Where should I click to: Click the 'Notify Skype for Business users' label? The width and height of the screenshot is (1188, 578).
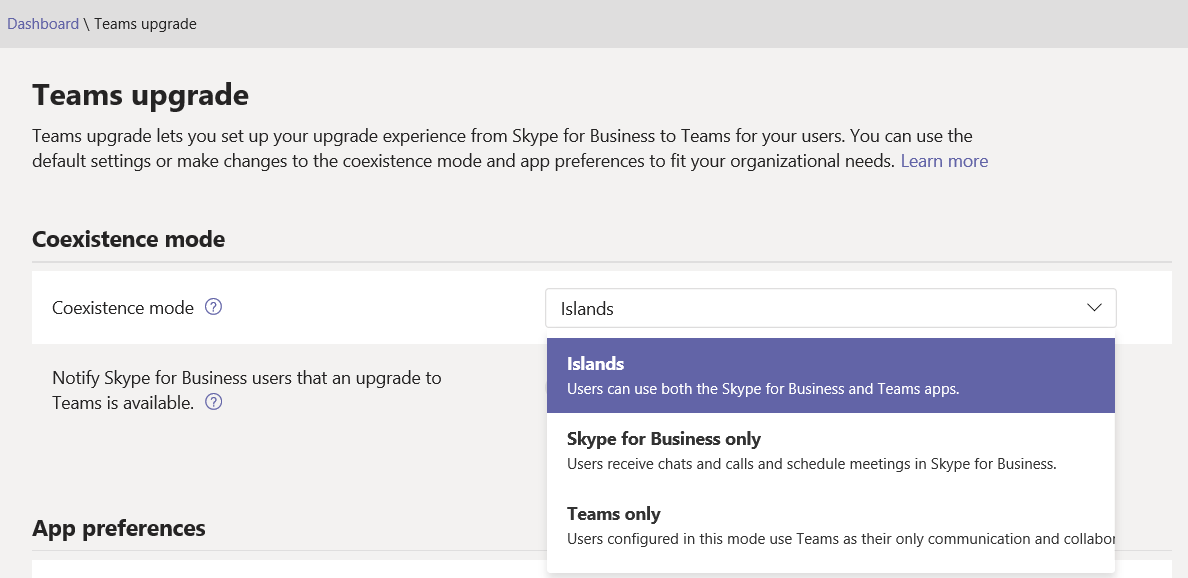pyautogui.click(x=246, y=378)
